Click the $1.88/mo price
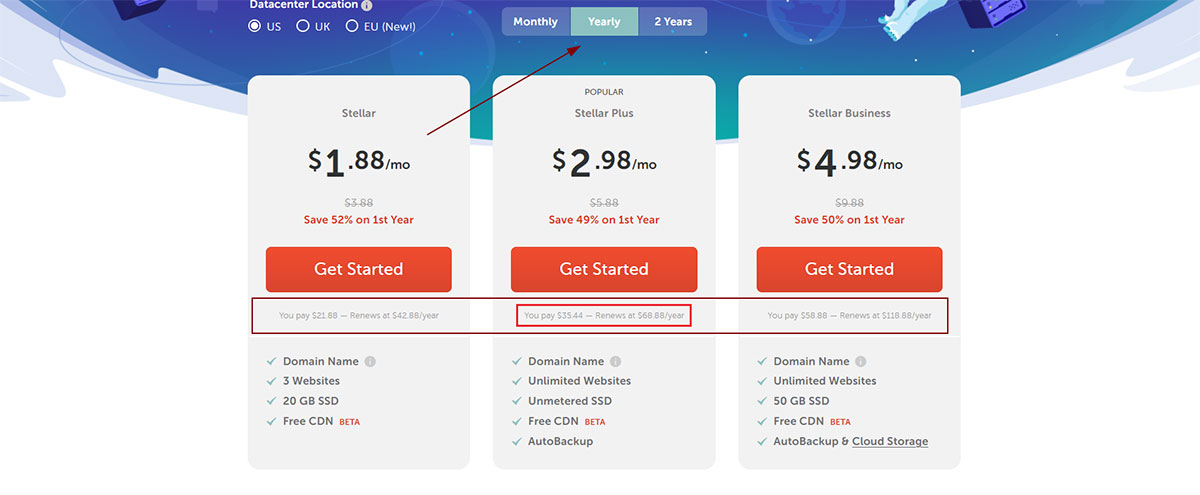Viewport: 1200px width, 495px height. pos(359,162)
